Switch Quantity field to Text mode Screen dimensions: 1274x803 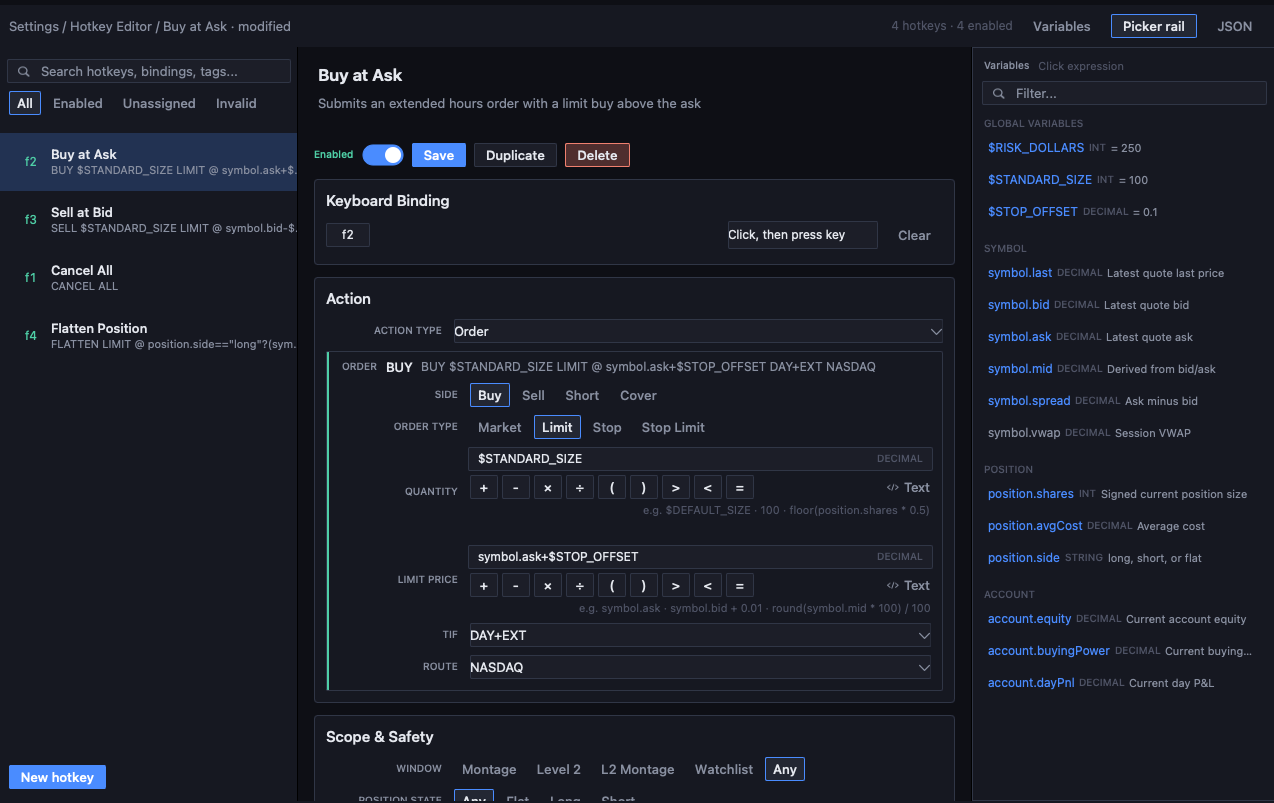(908, 488)
